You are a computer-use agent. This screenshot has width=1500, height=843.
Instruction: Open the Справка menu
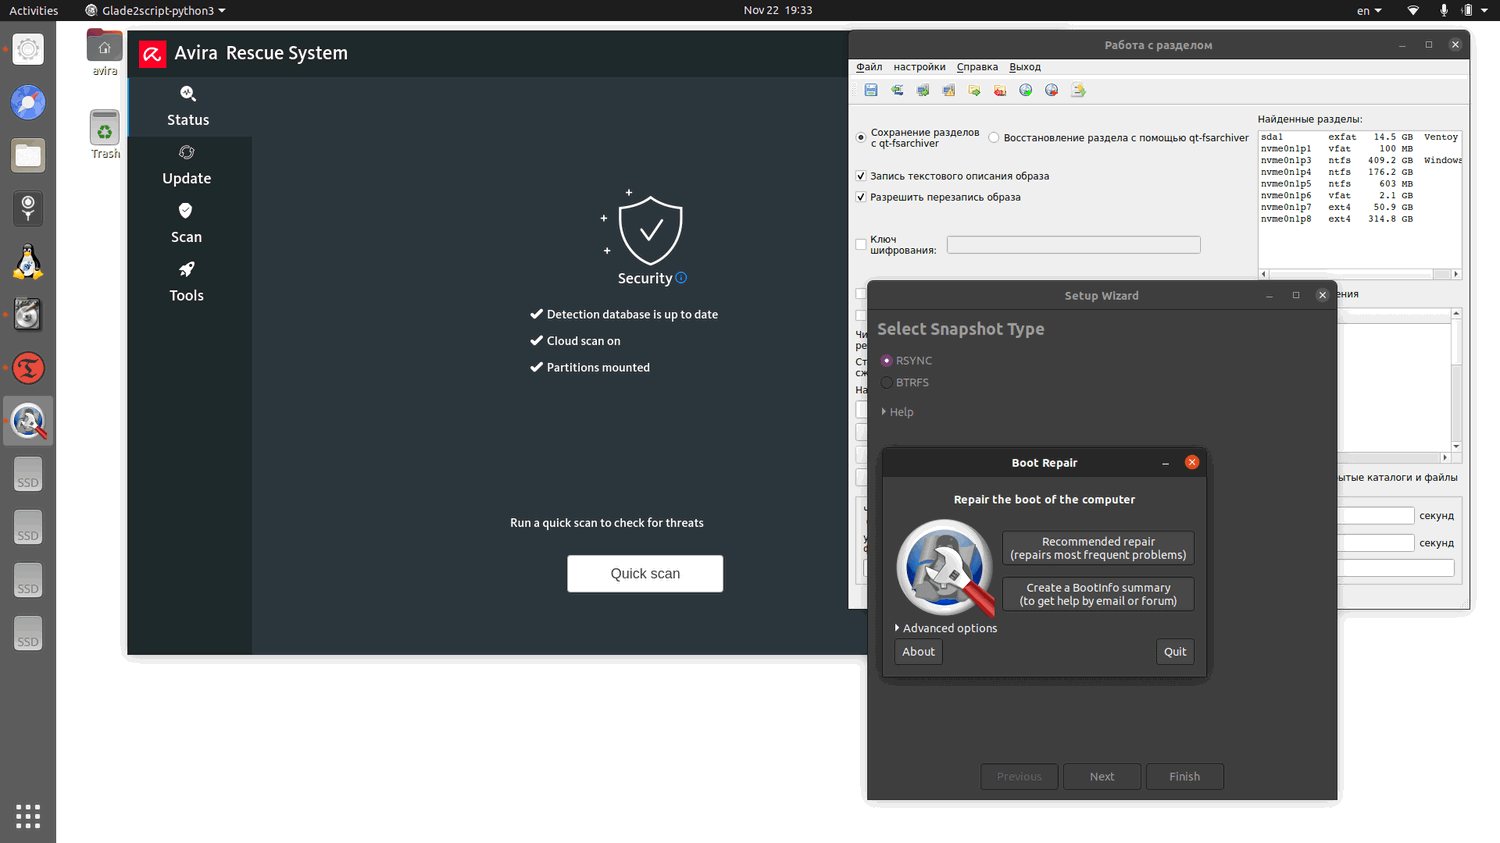click(x=977, y=67)
